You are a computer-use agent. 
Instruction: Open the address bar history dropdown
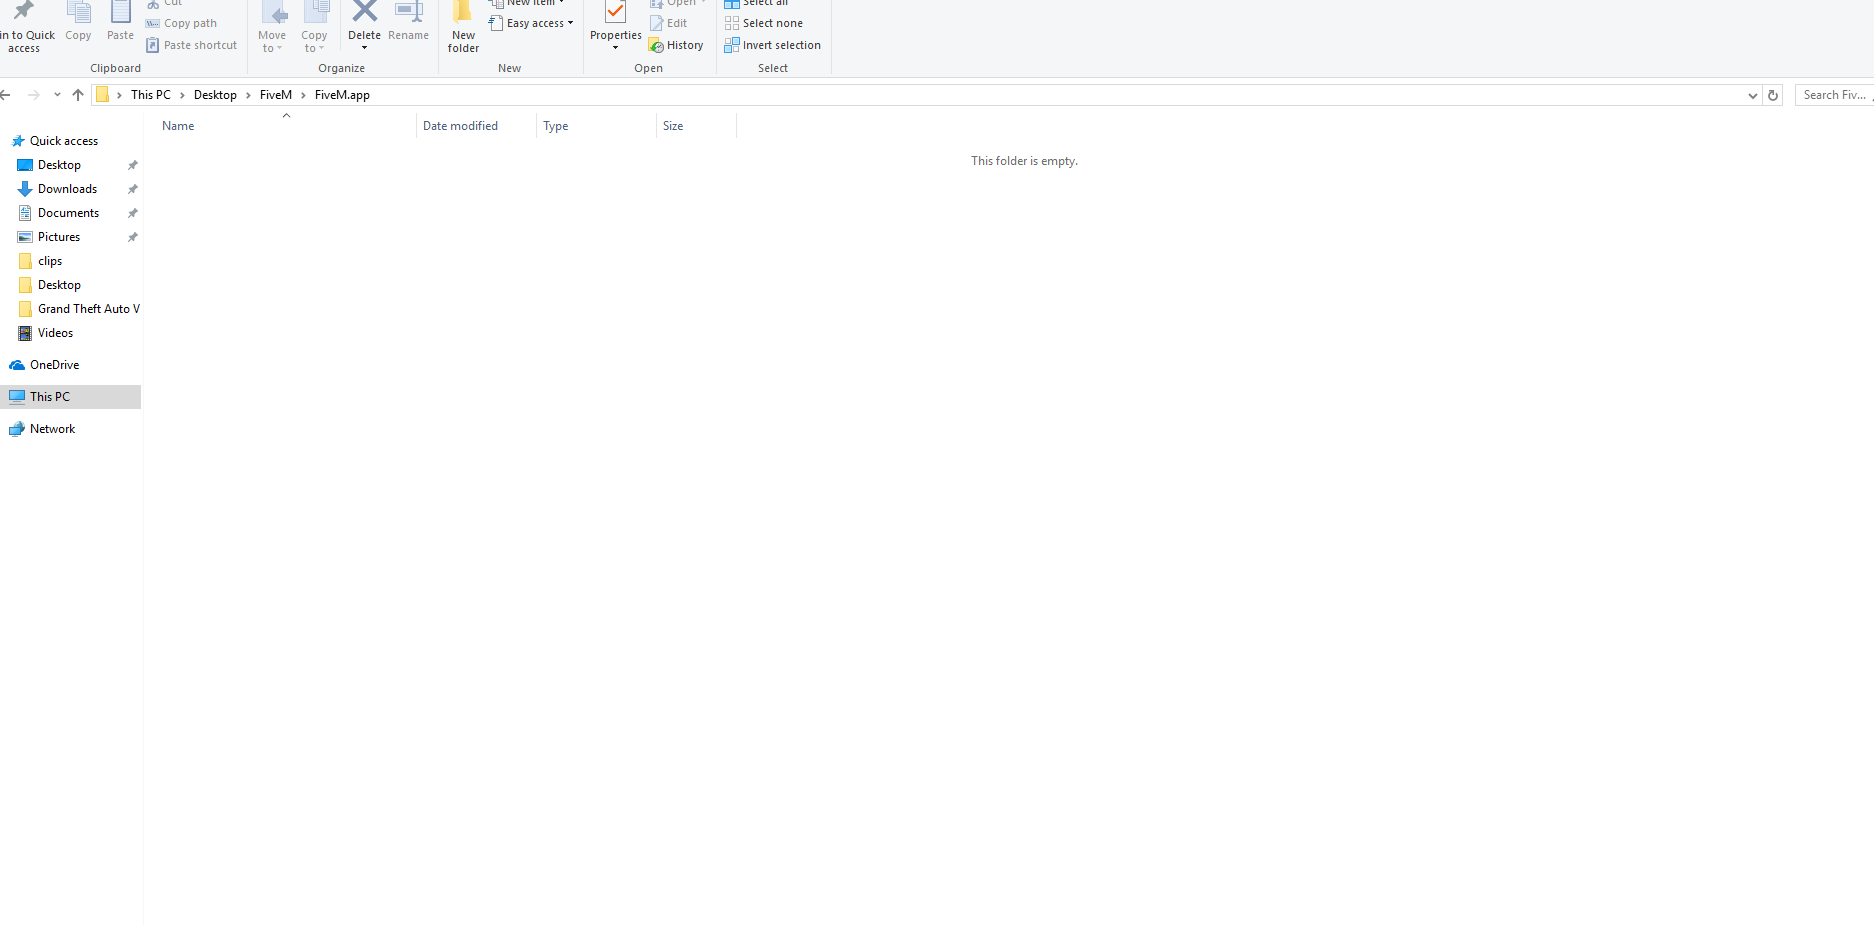coord(1752,96)
